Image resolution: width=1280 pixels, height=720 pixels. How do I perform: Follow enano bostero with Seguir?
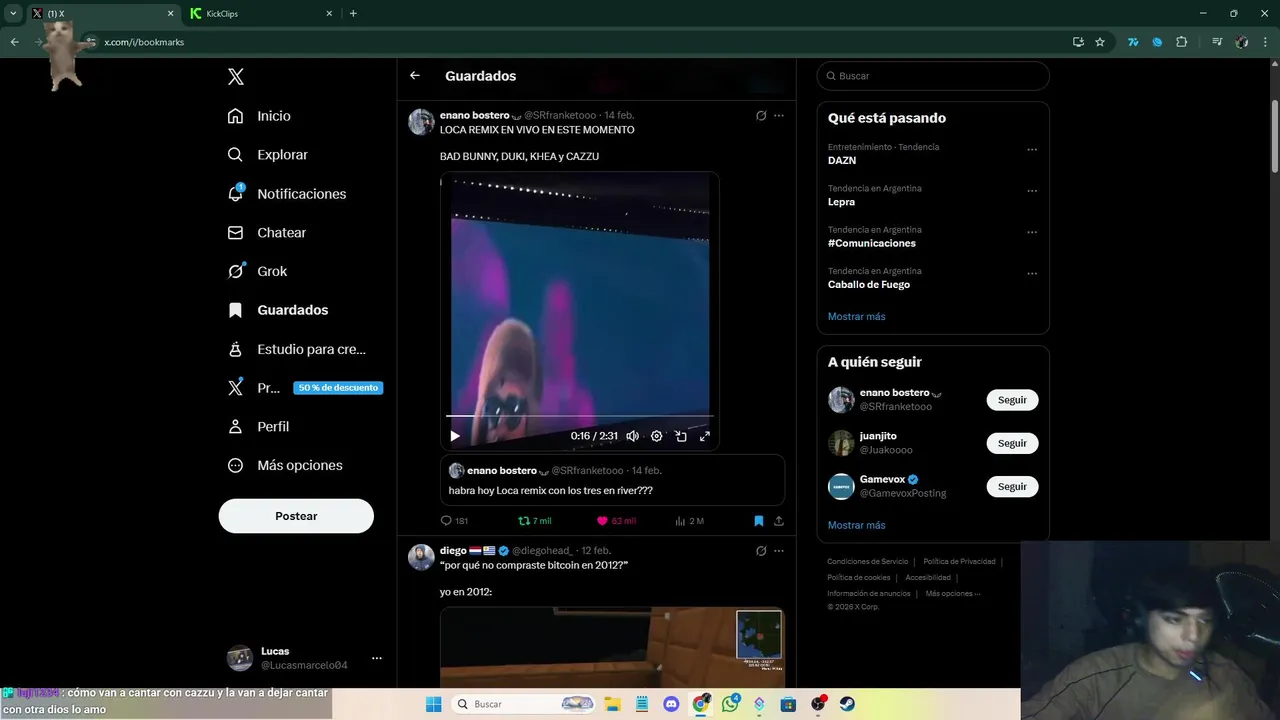click(1012, 400)
